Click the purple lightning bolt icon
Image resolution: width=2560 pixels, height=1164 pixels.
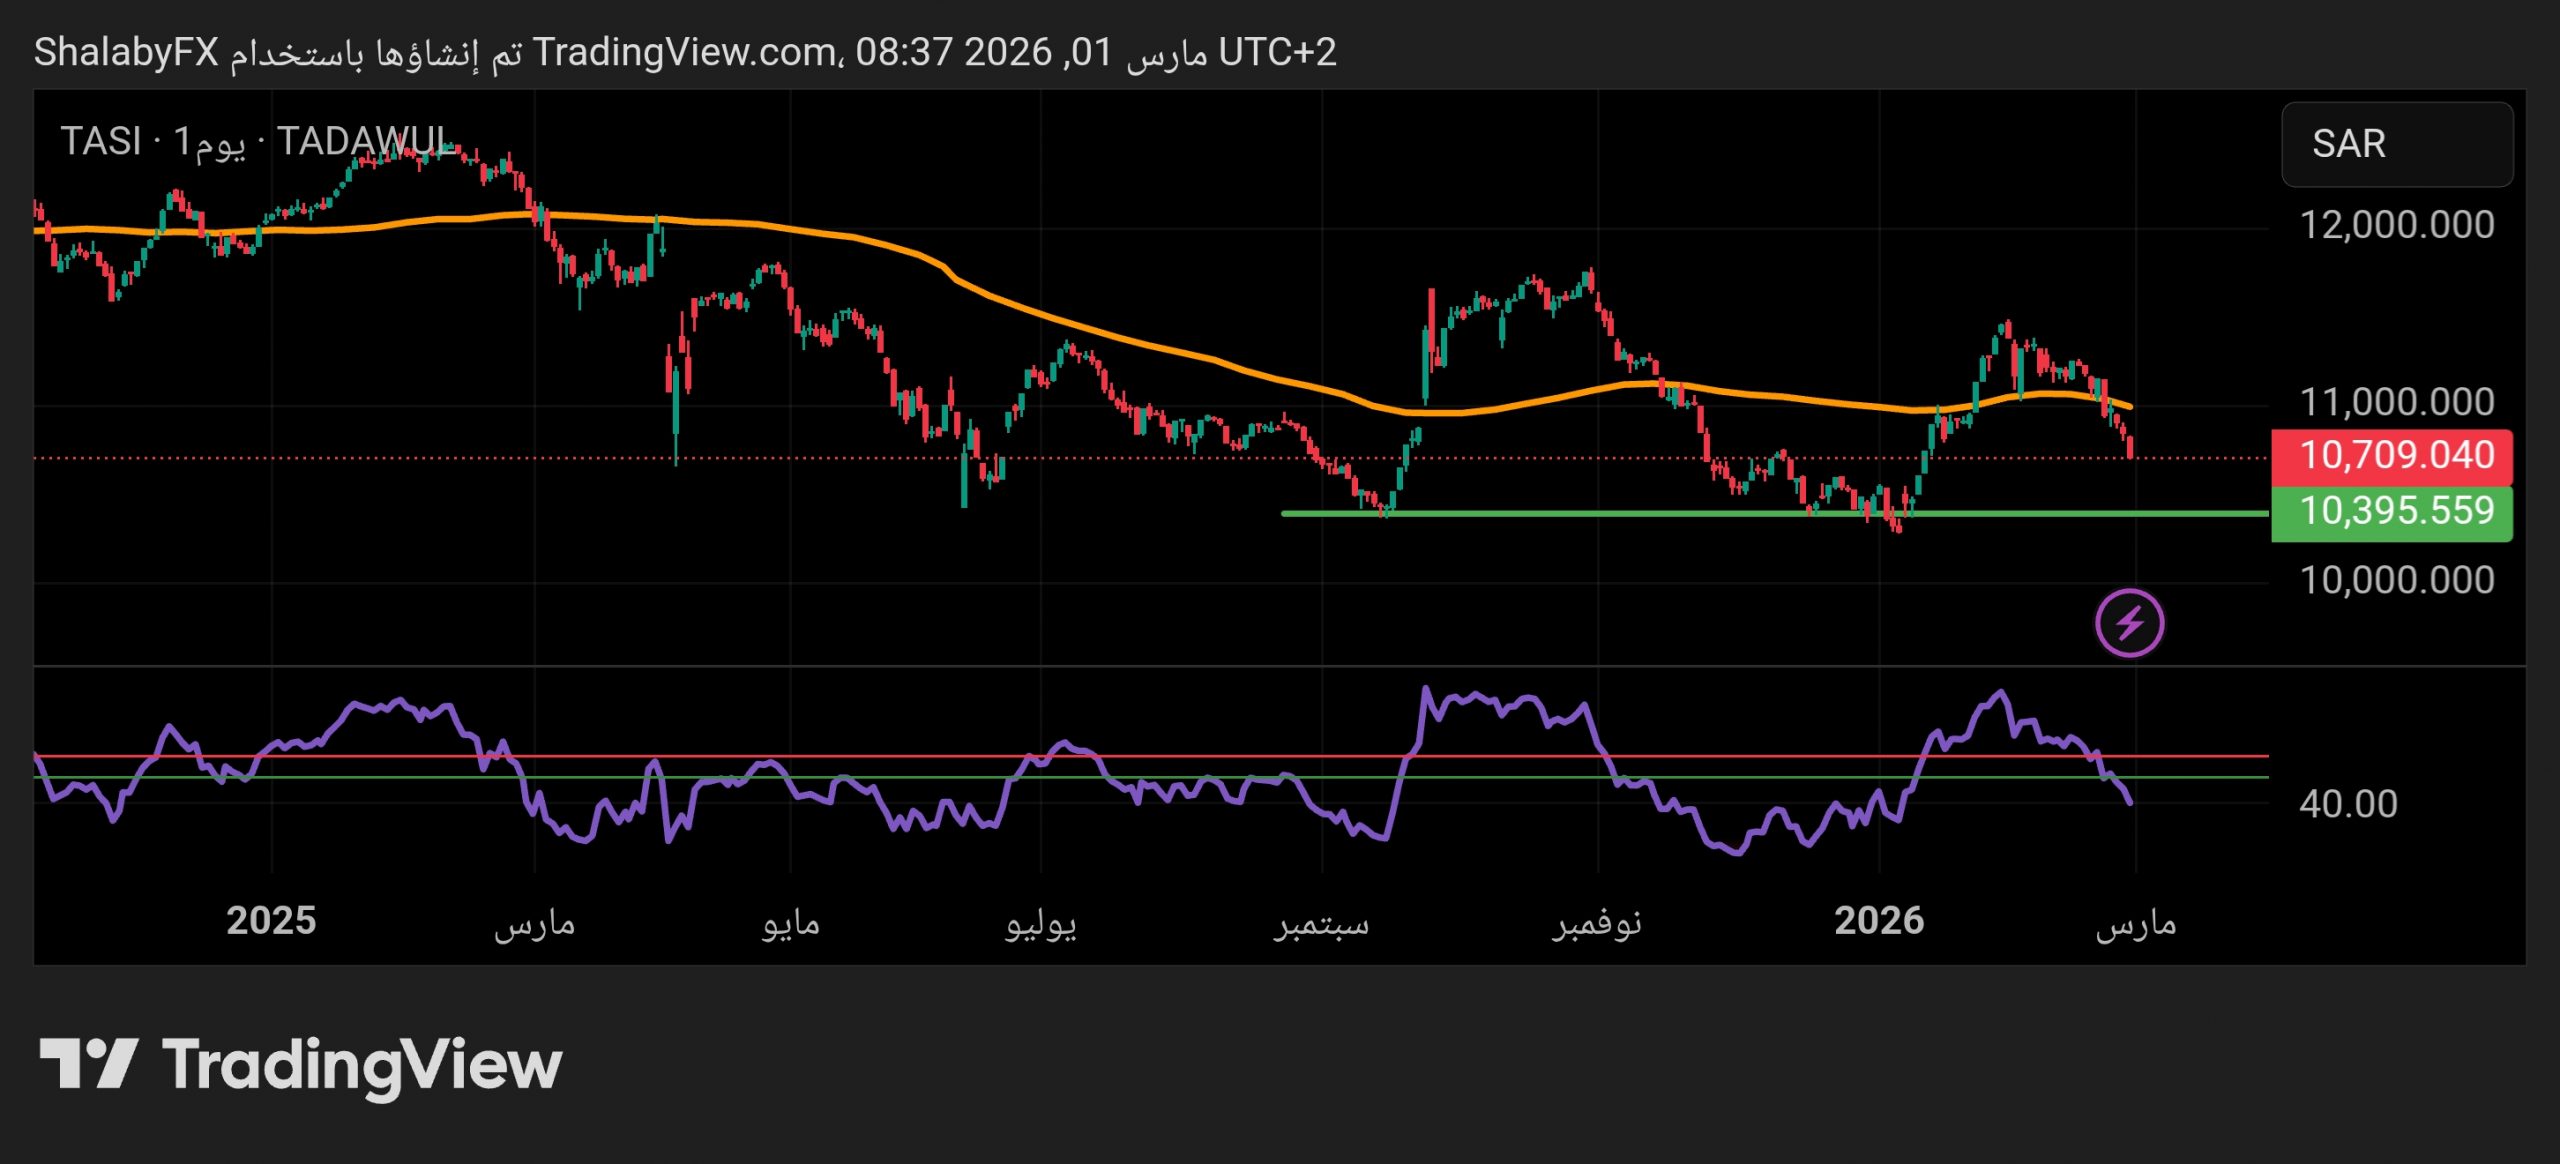click(x=2129, y=623)
